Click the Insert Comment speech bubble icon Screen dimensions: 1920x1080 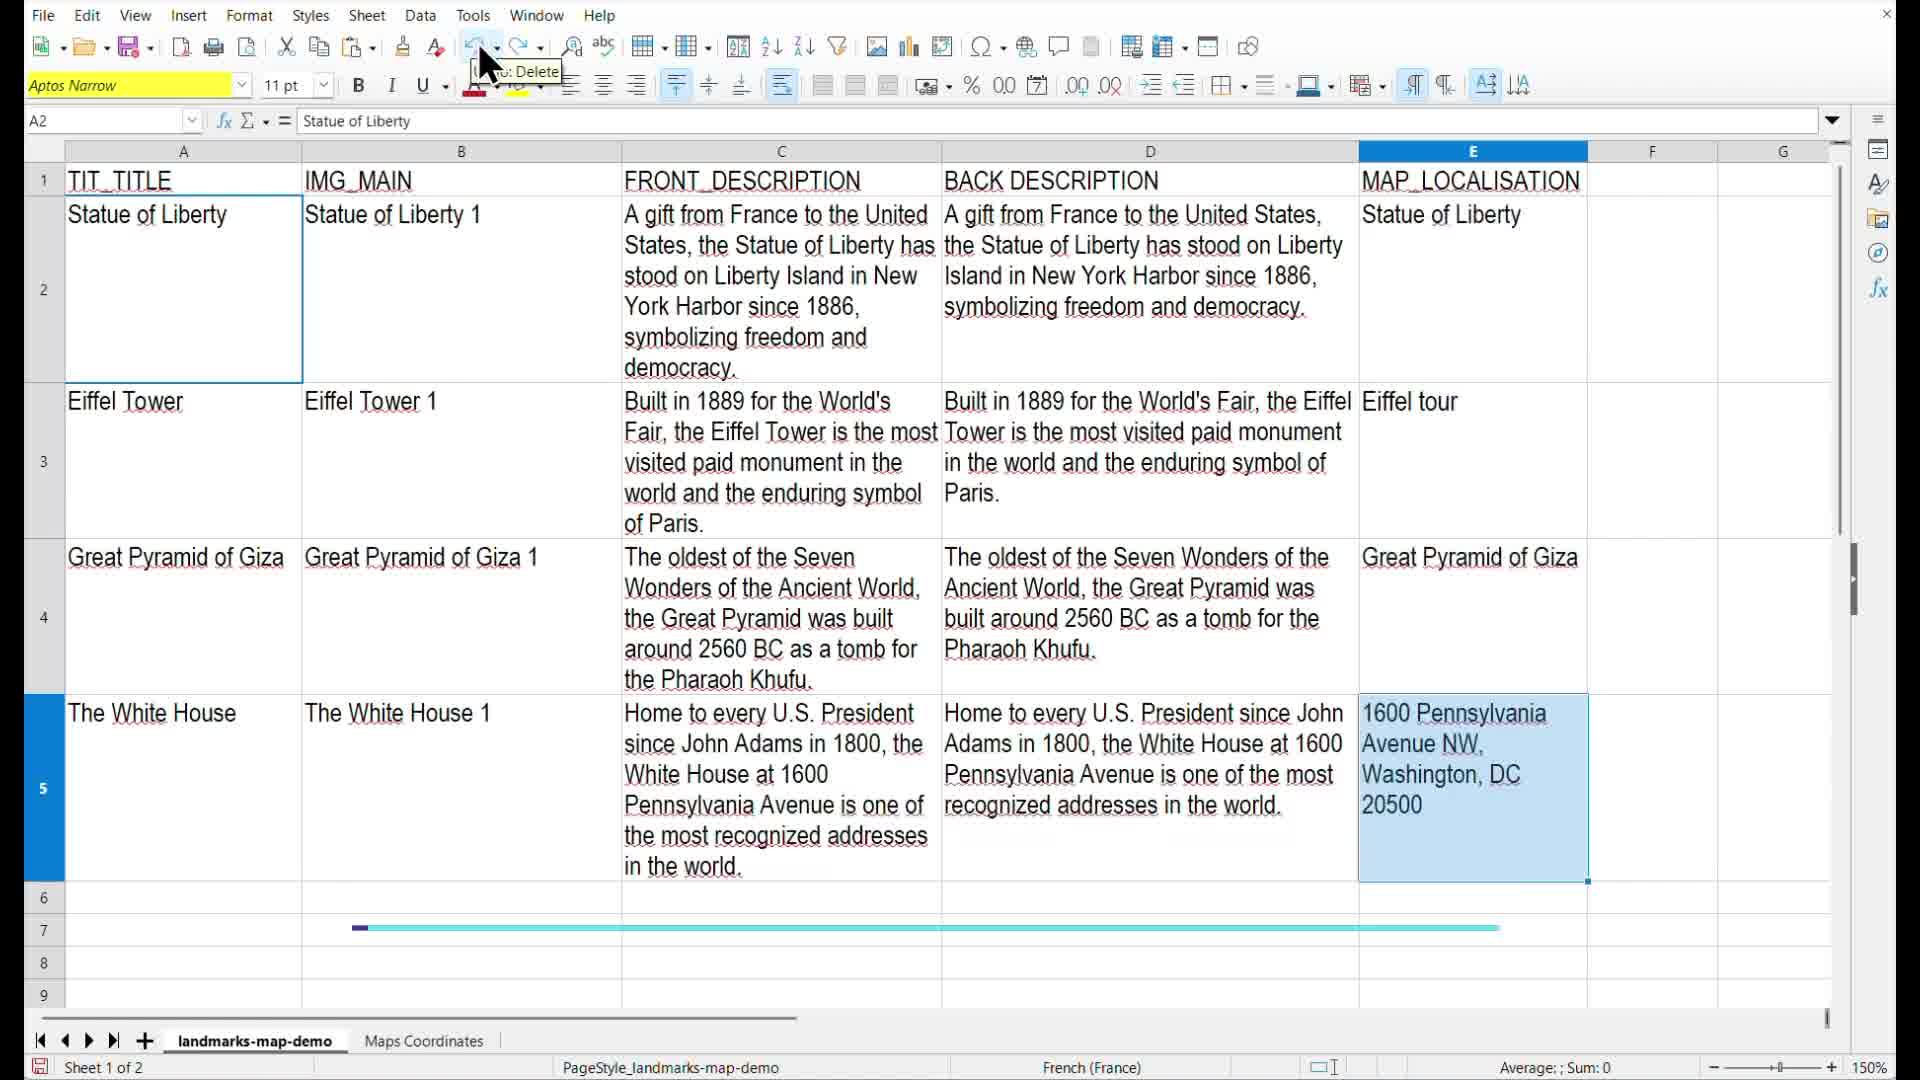click(x=1059, y=47)
